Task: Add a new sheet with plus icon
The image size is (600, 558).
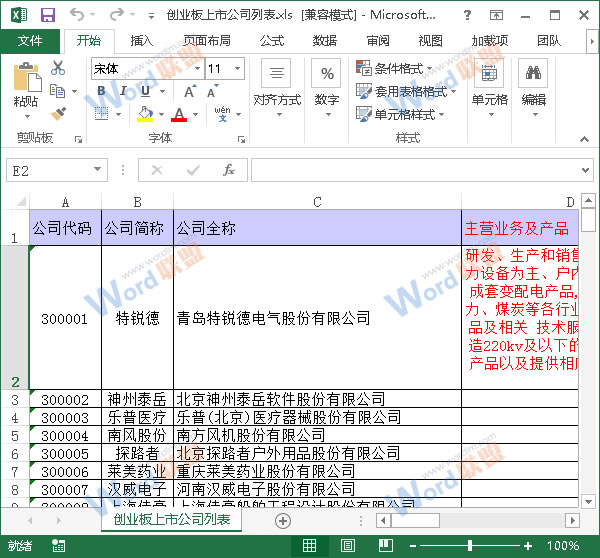Action: click(283, 521)
